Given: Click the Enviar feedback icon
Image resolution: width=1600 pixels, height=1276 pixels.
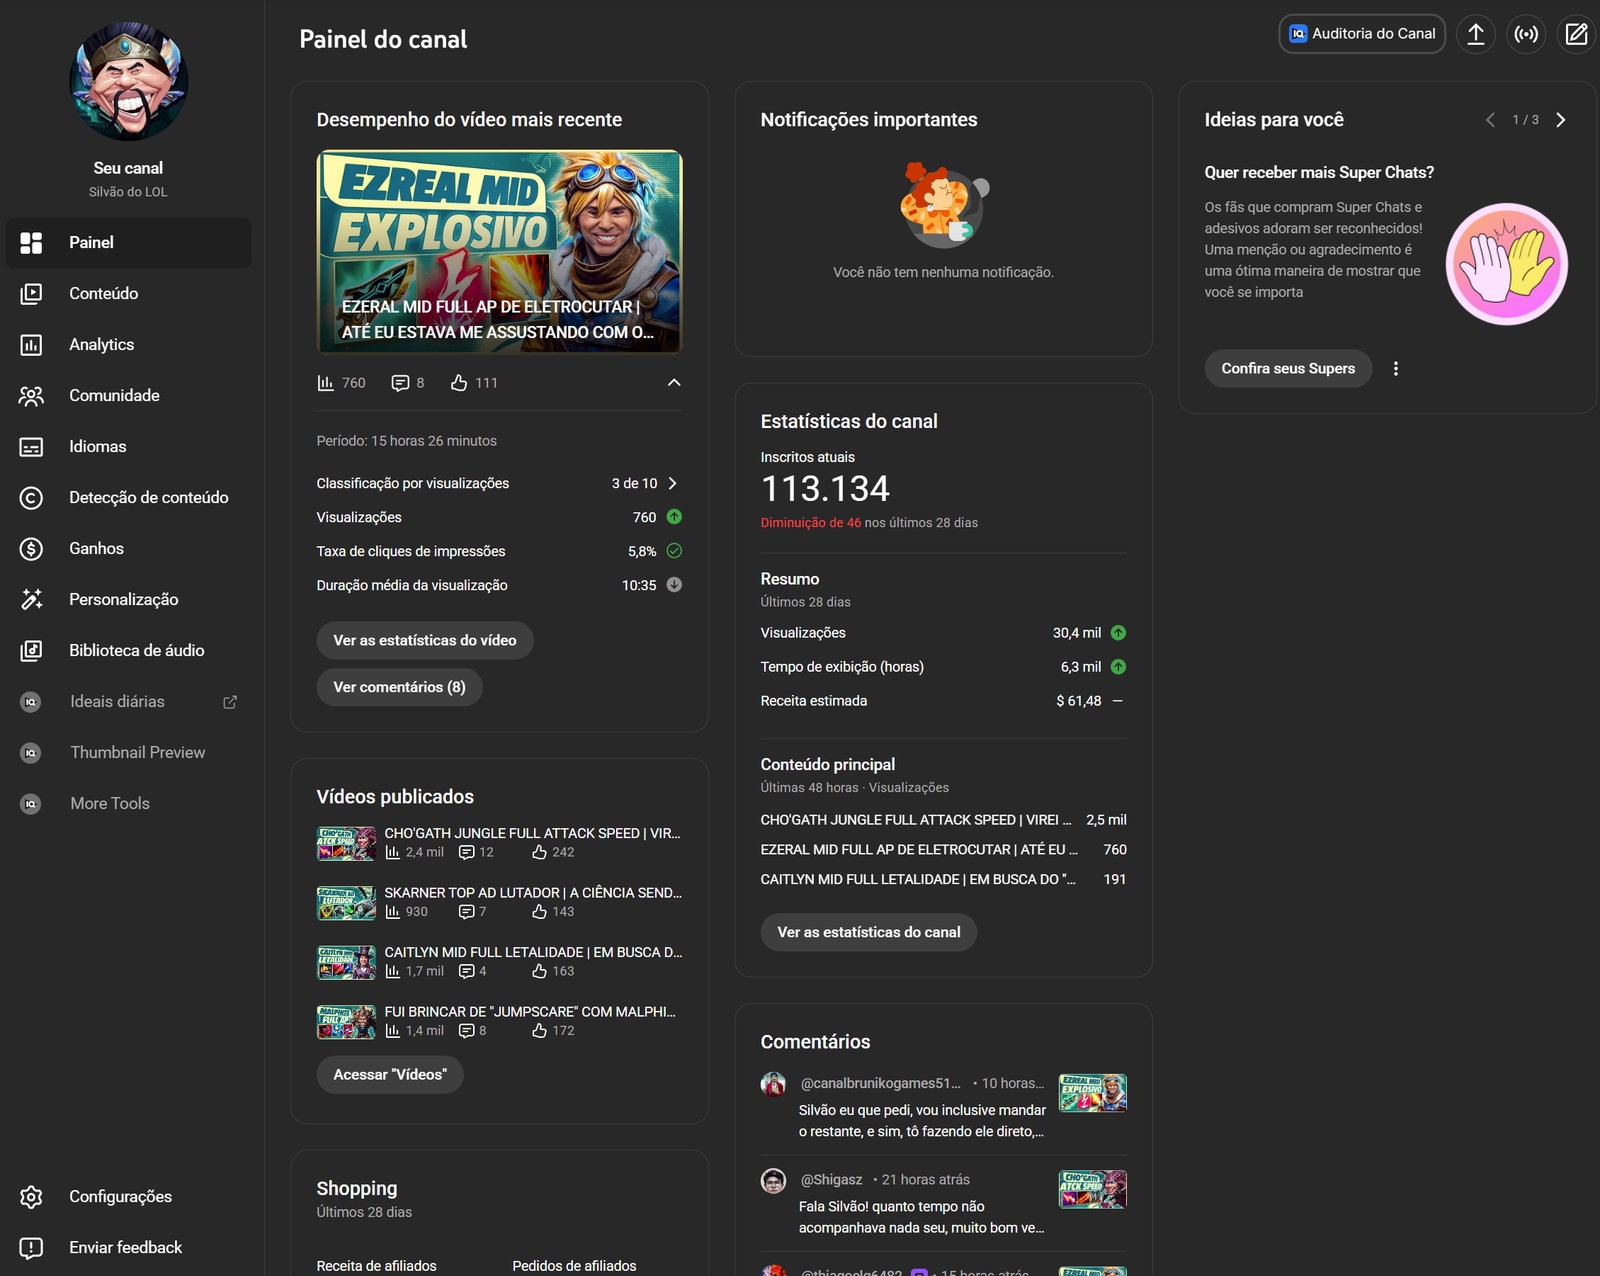Looking at the screenshot, I should (31, 1248).
